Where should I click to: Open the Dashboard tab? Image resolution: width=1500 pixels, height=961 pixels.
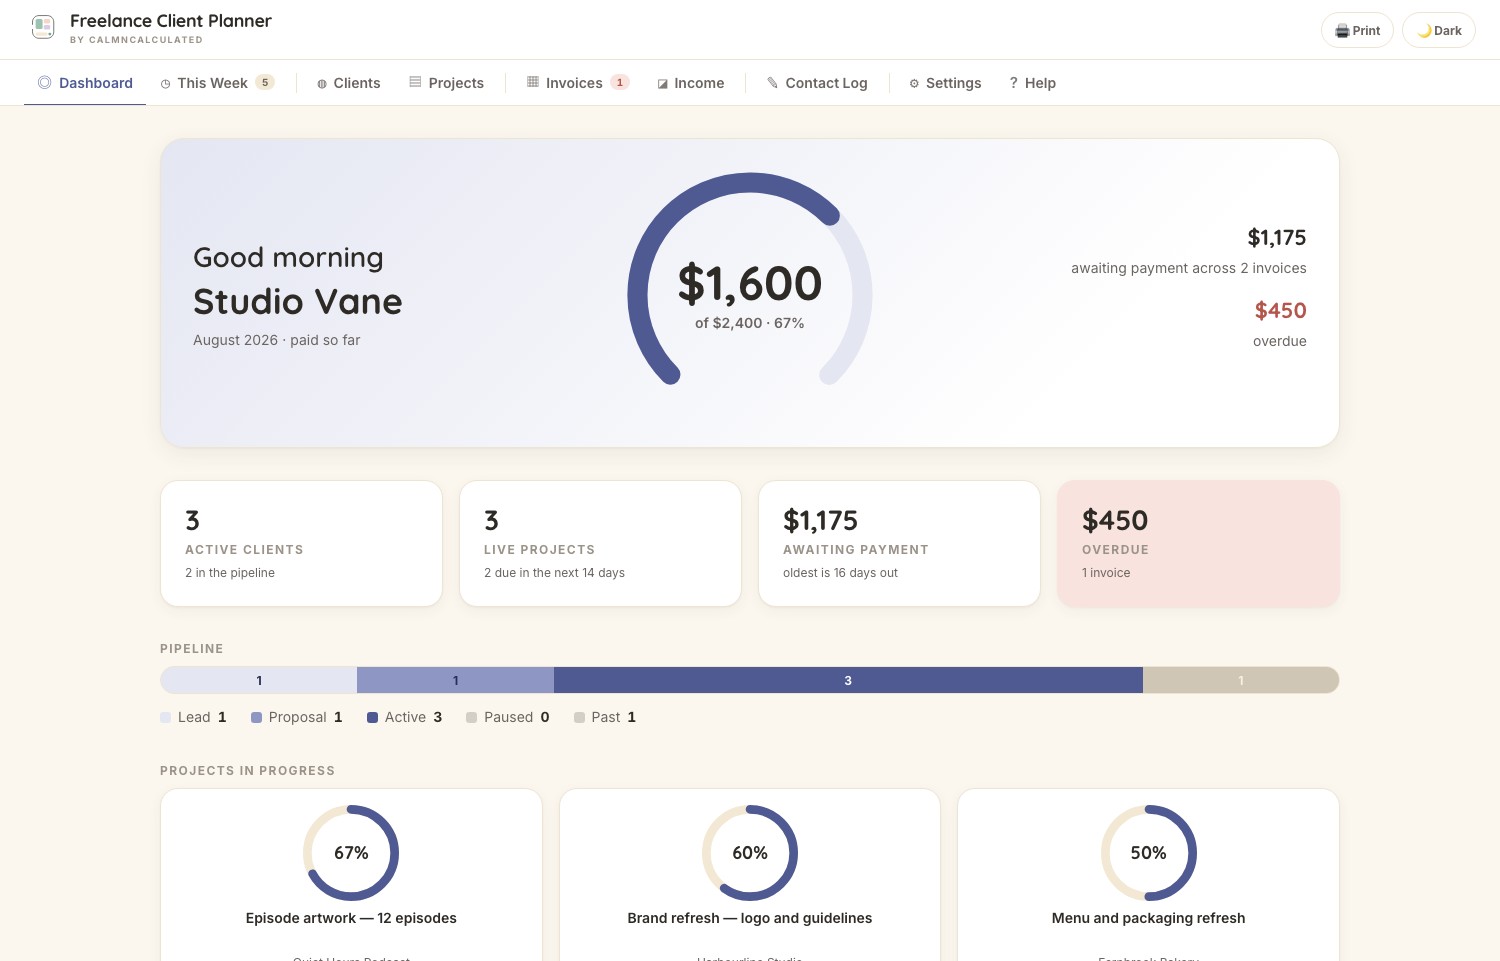[x=85, y=83]
